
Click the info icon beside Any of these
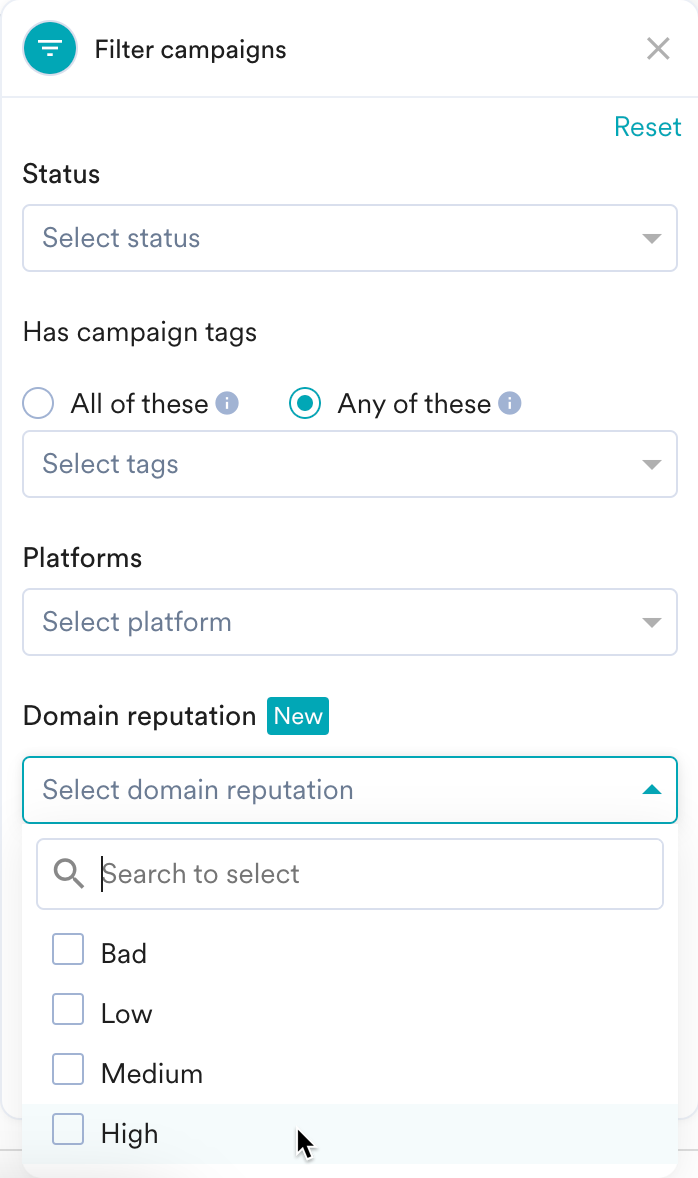coord(510,404)
